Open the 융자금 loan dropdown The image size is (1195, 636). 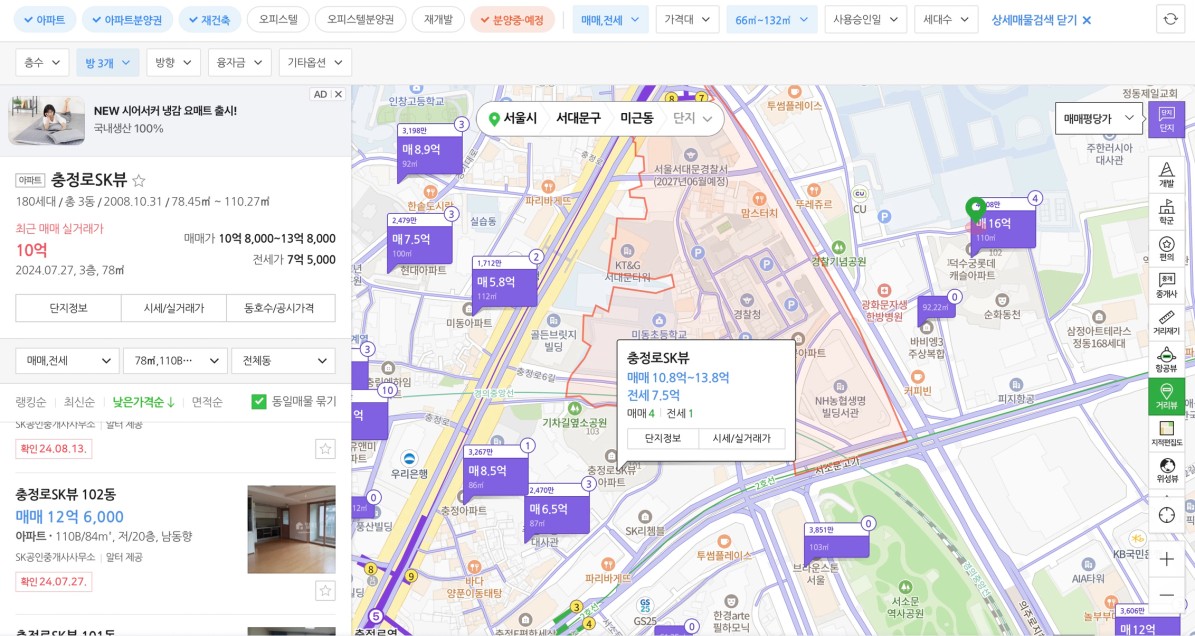coord(239,62)
